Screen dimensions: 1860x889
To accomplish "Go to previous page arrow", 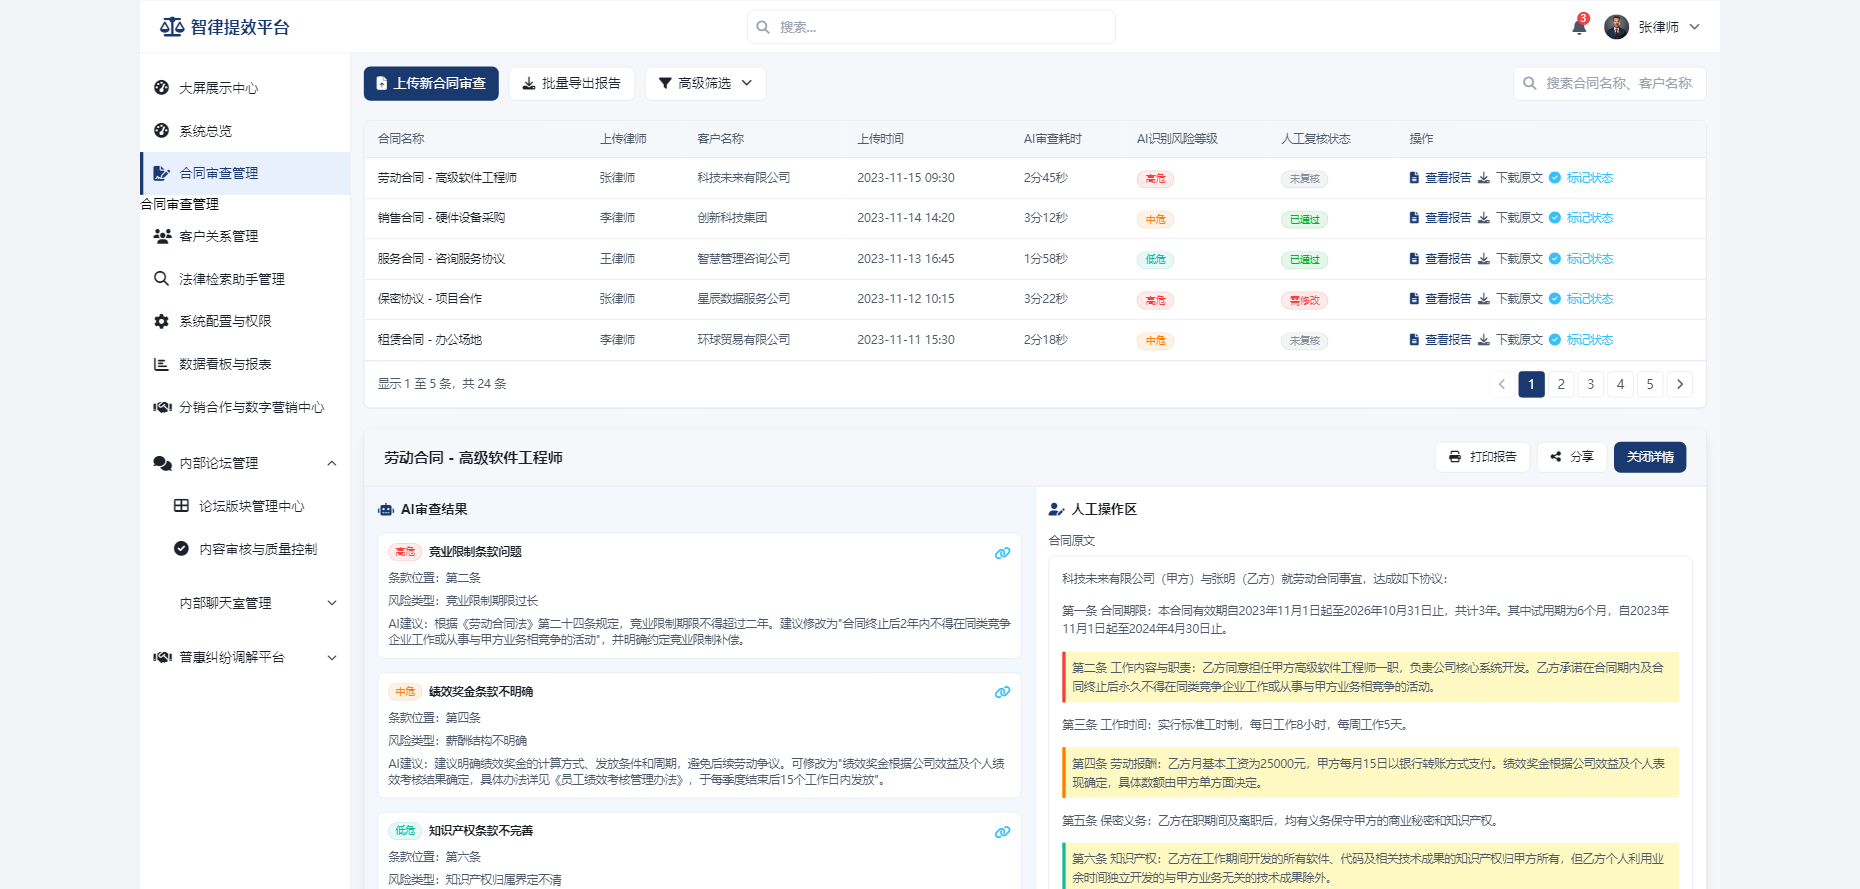I will (1501, 384).
